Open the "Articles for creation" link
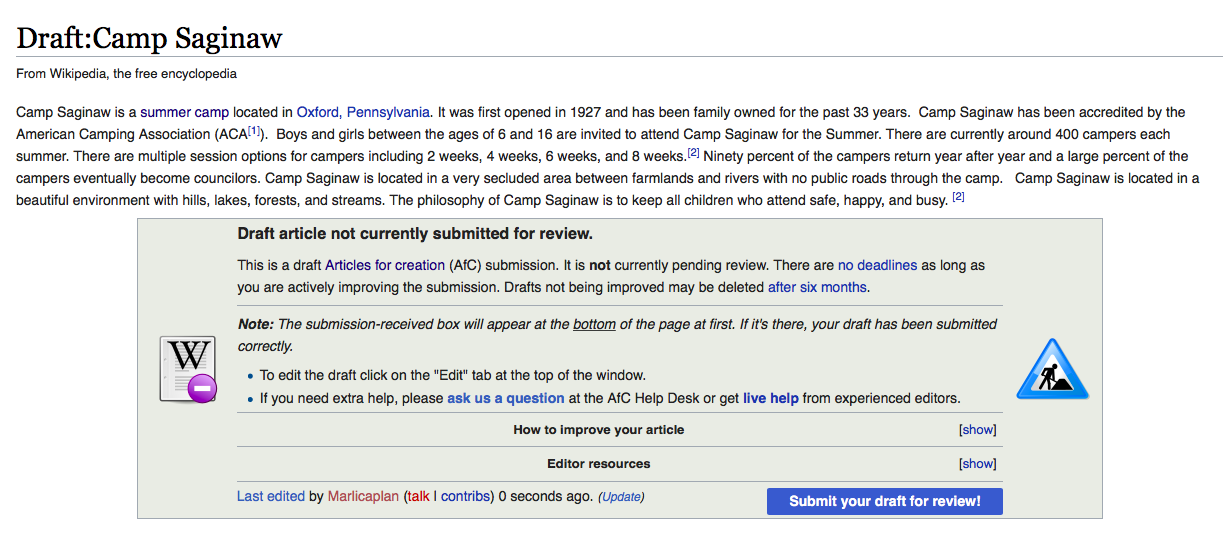The height and width of the screenshot is (534, 1223). click(x=384, y=265)
